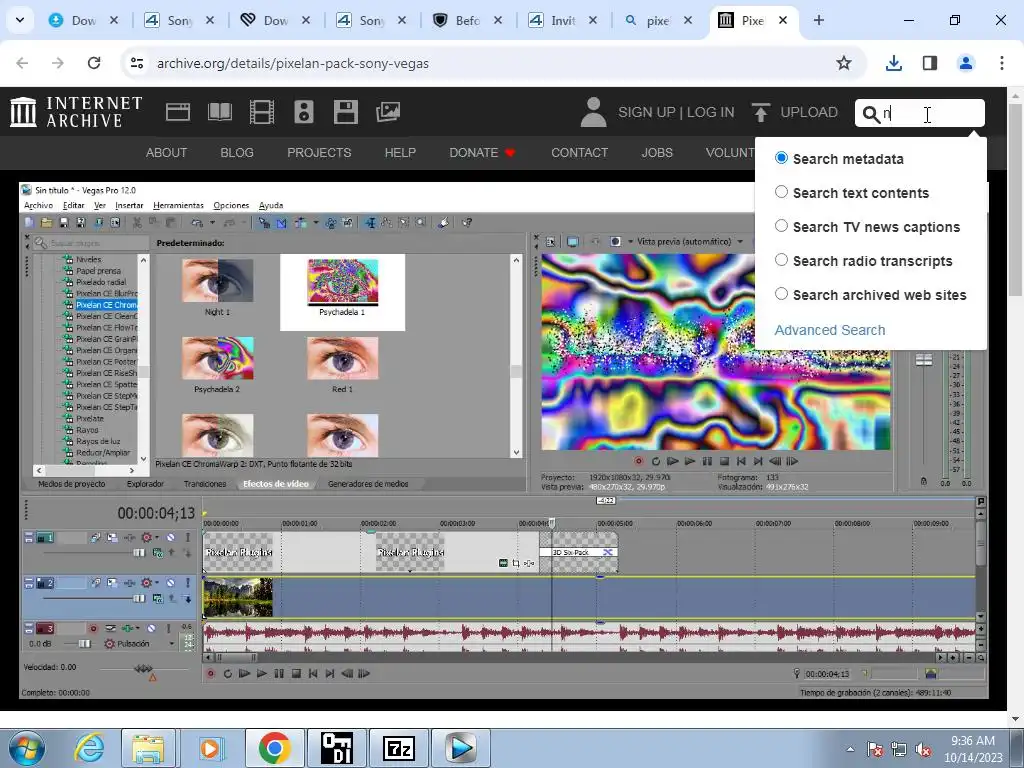
Task: Click the Vegas Pro screenshot image
Action: pyautogui.click(x=504, y=441)
